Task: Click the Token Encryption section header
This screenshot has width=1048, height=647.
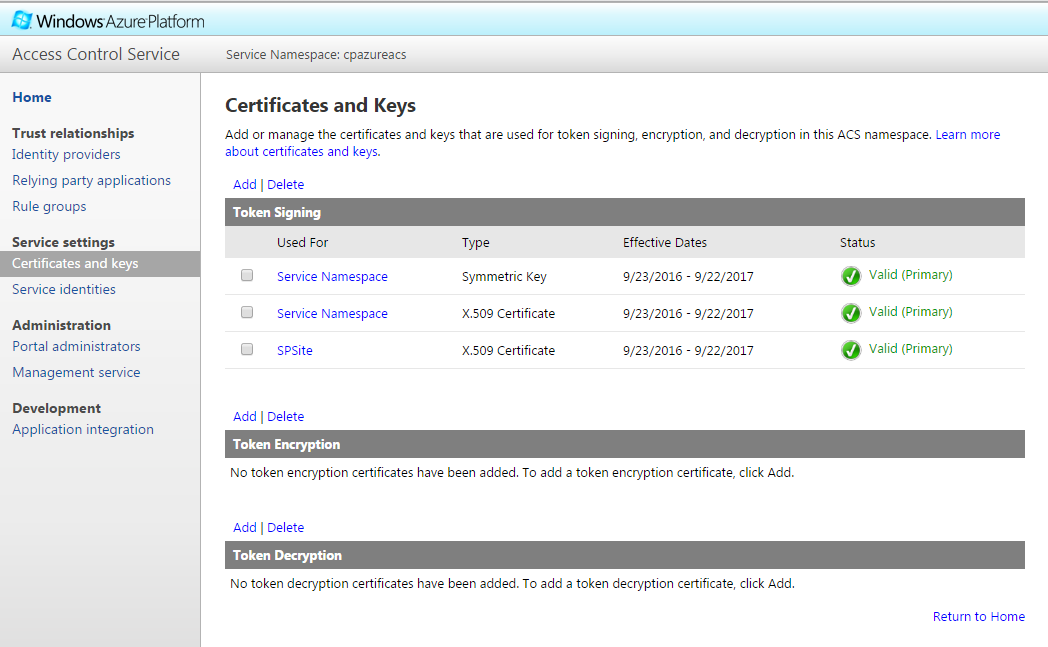Action: click(x=625, y=444)
